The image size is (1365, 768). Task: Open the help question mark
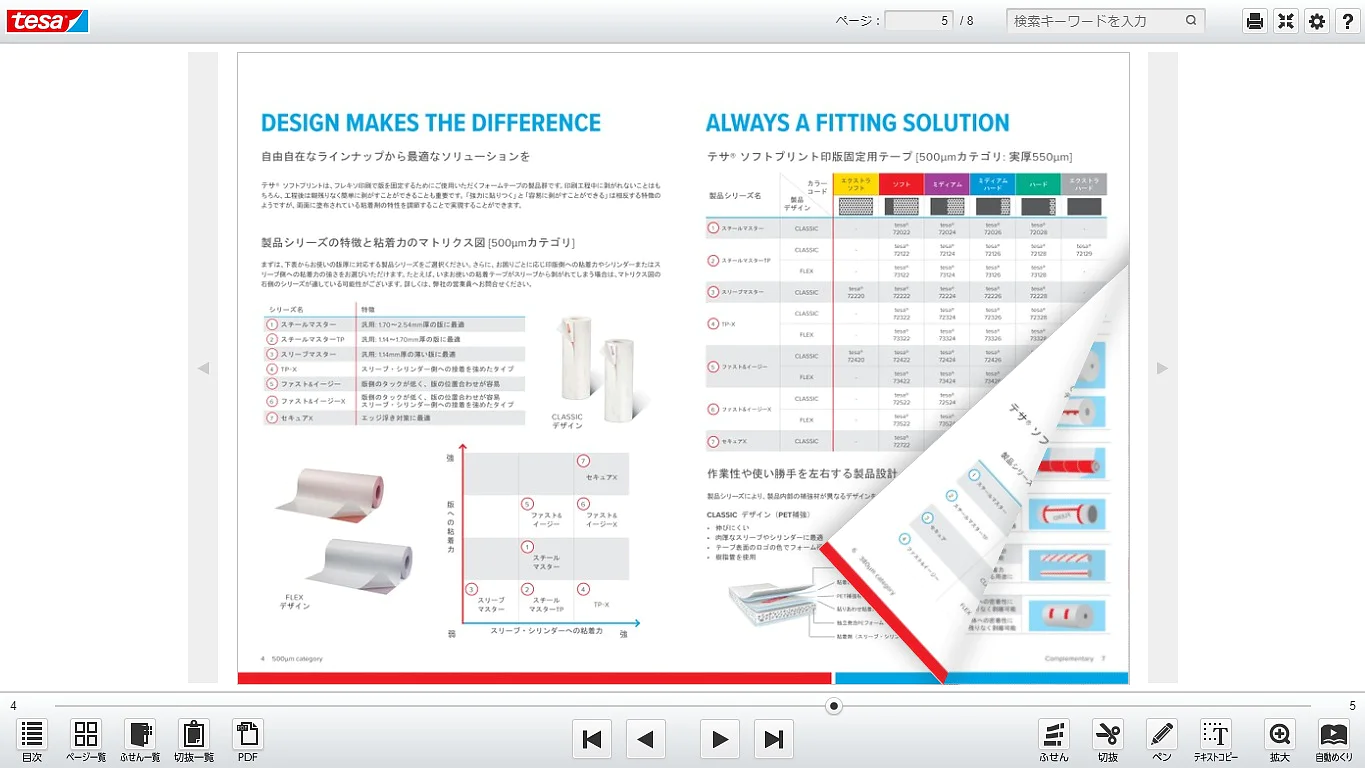(1349, 21)
